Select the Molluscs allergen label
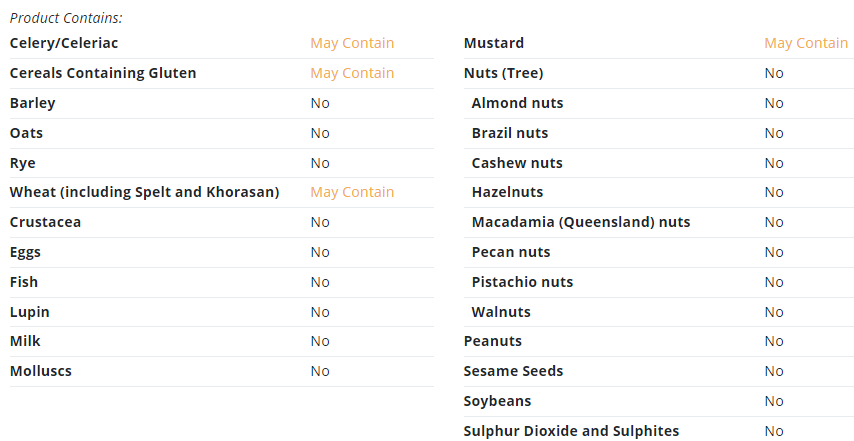Image resolution: width=854 pixels, height=441 pixels. [40, 371]
